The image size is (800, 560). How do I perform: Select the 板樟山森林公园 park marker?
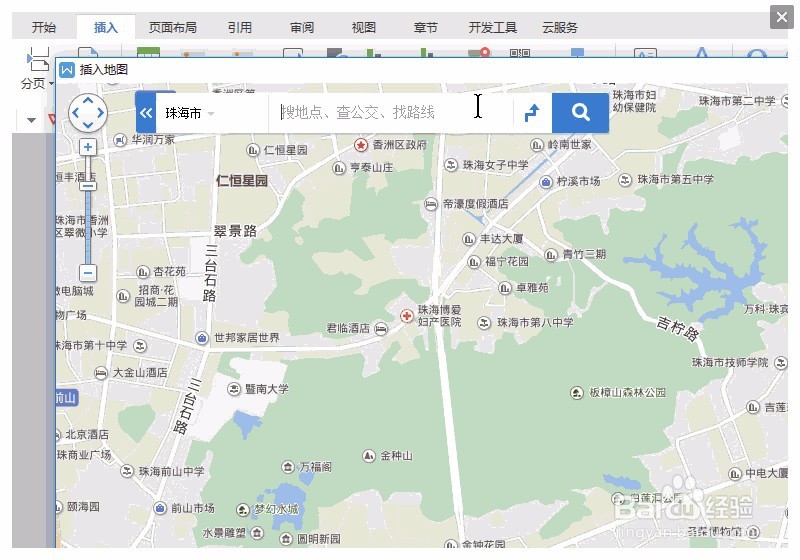(x=577, y=393)
